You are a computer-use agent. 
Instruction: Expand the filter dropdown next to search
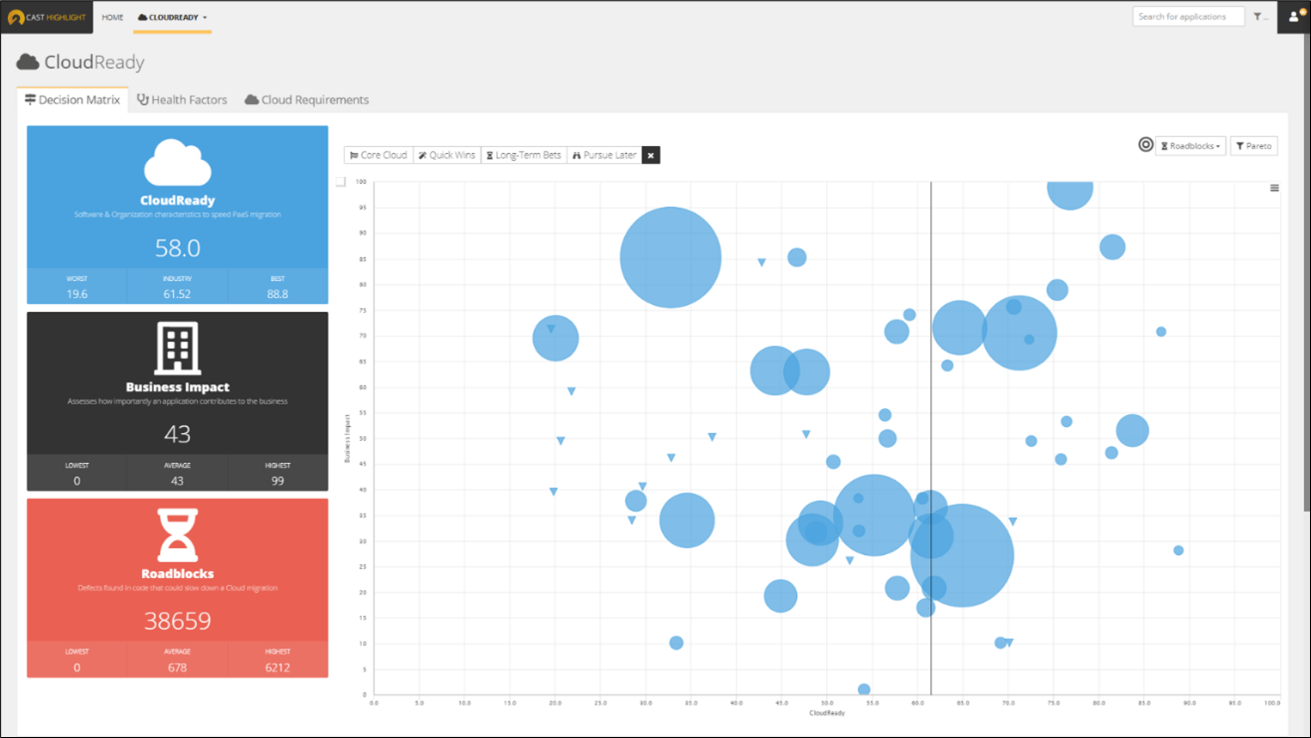[x=1260, y=16]
